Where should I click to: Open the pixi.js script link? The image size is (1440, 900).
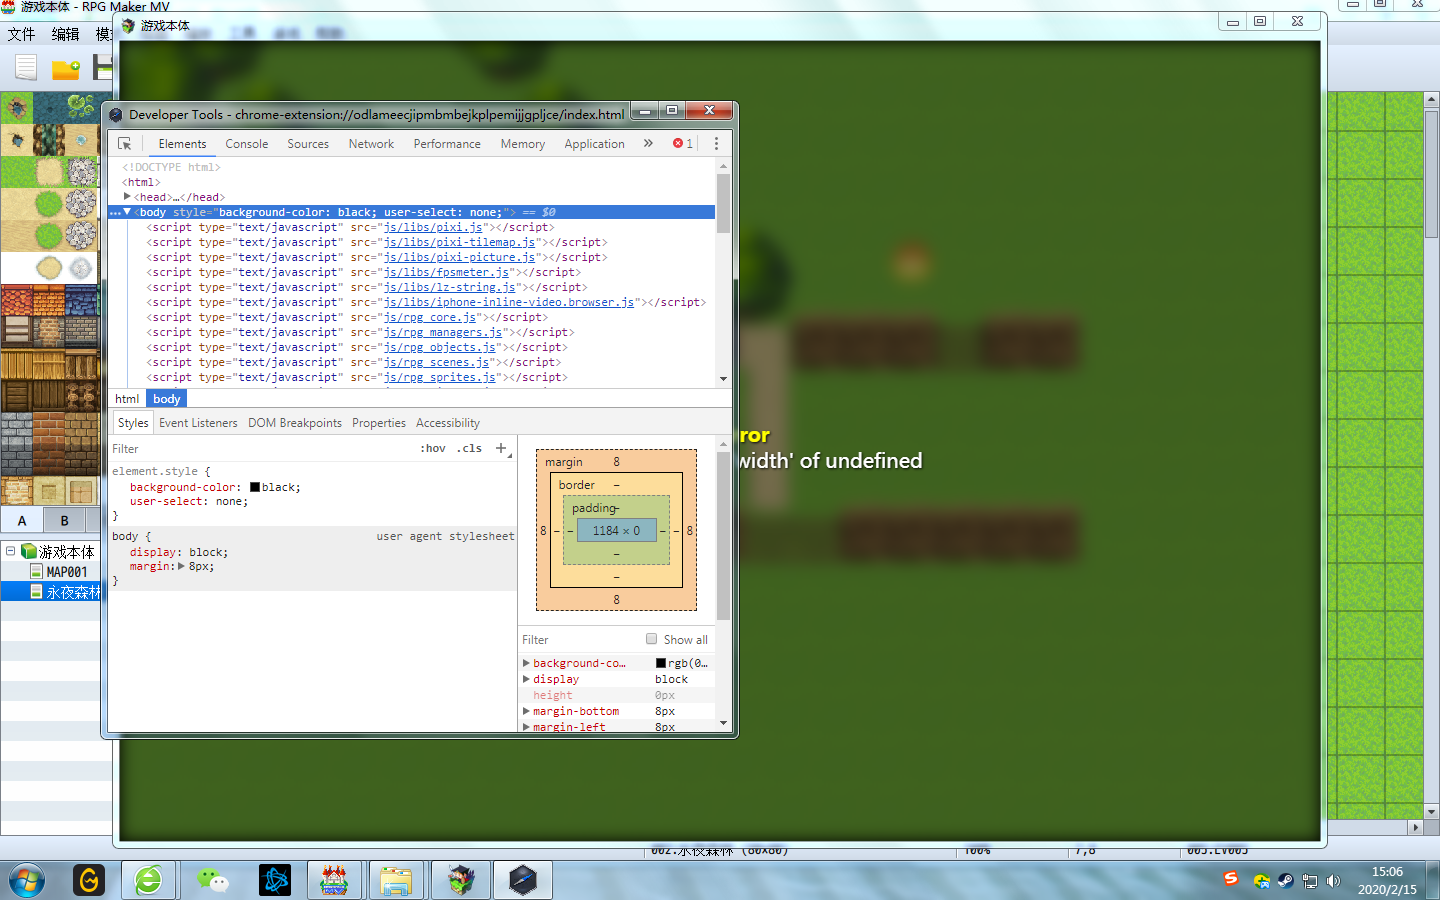pos(433,227)
